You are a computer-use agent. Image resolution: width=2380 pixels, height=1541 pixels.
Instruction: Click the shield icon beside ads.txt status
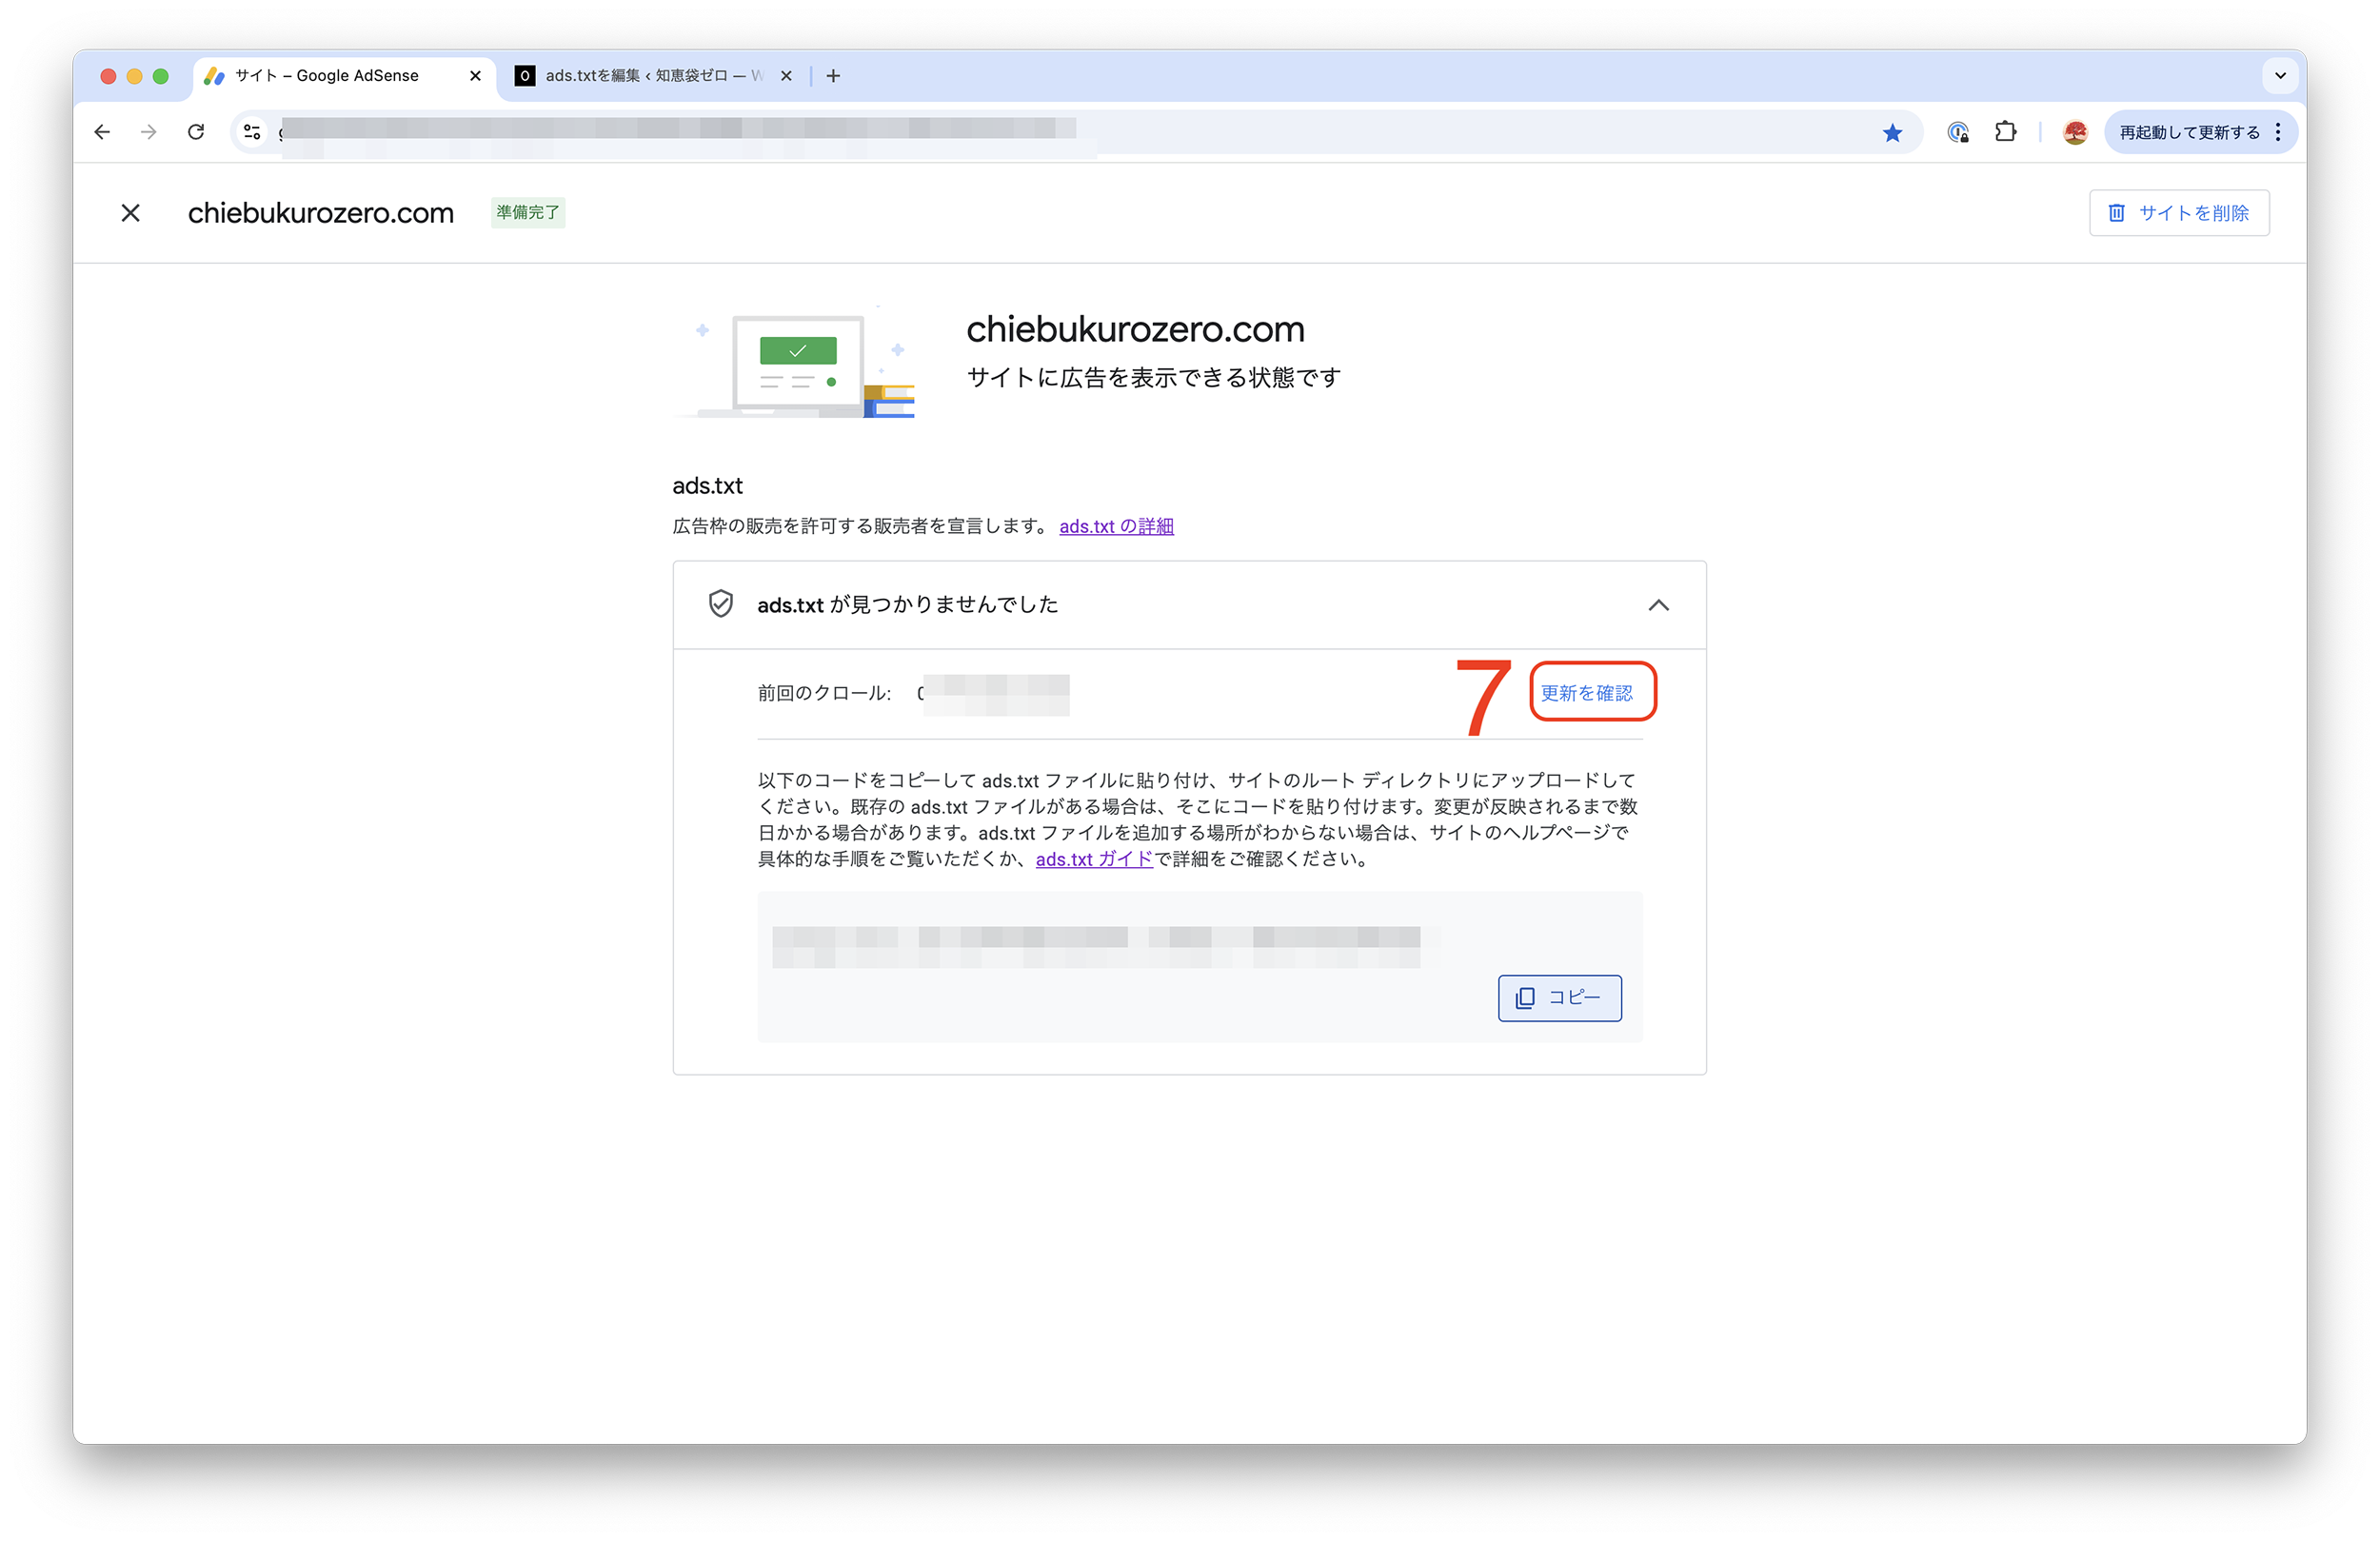[721, 604]
